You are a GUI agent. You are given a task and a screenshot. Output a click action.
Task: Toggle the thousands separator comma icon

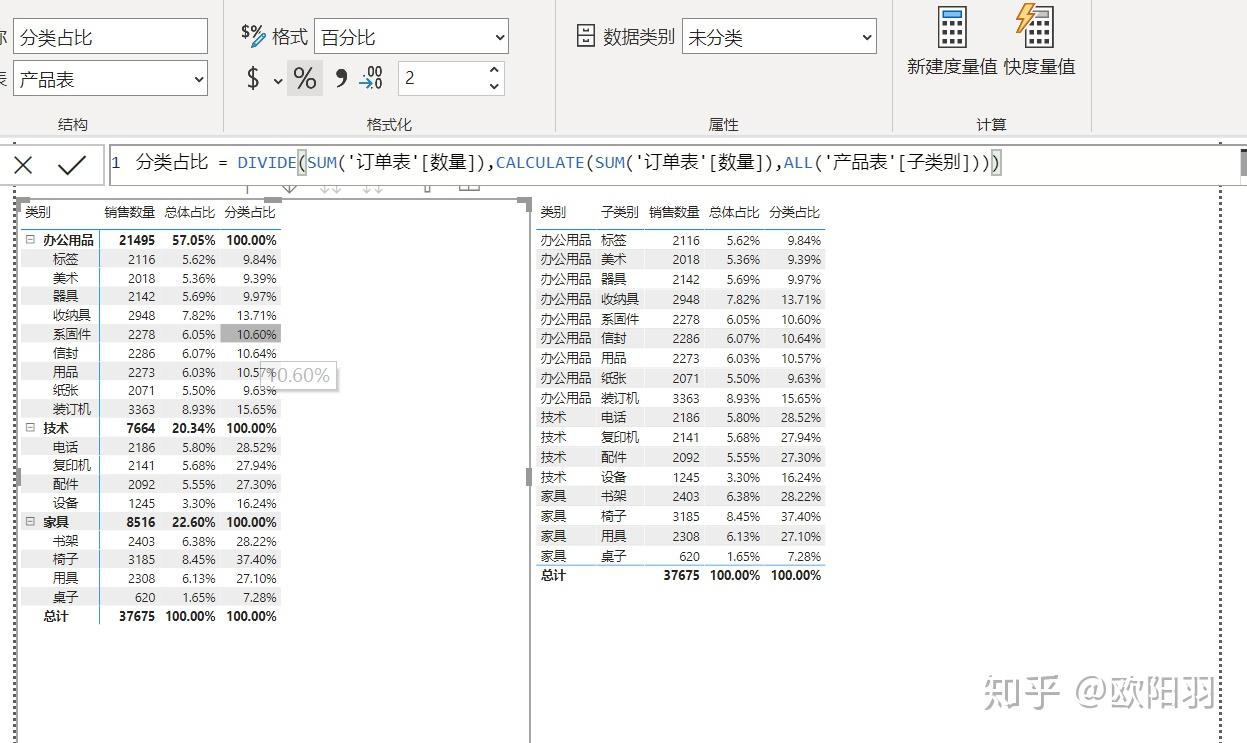[341, 78]
